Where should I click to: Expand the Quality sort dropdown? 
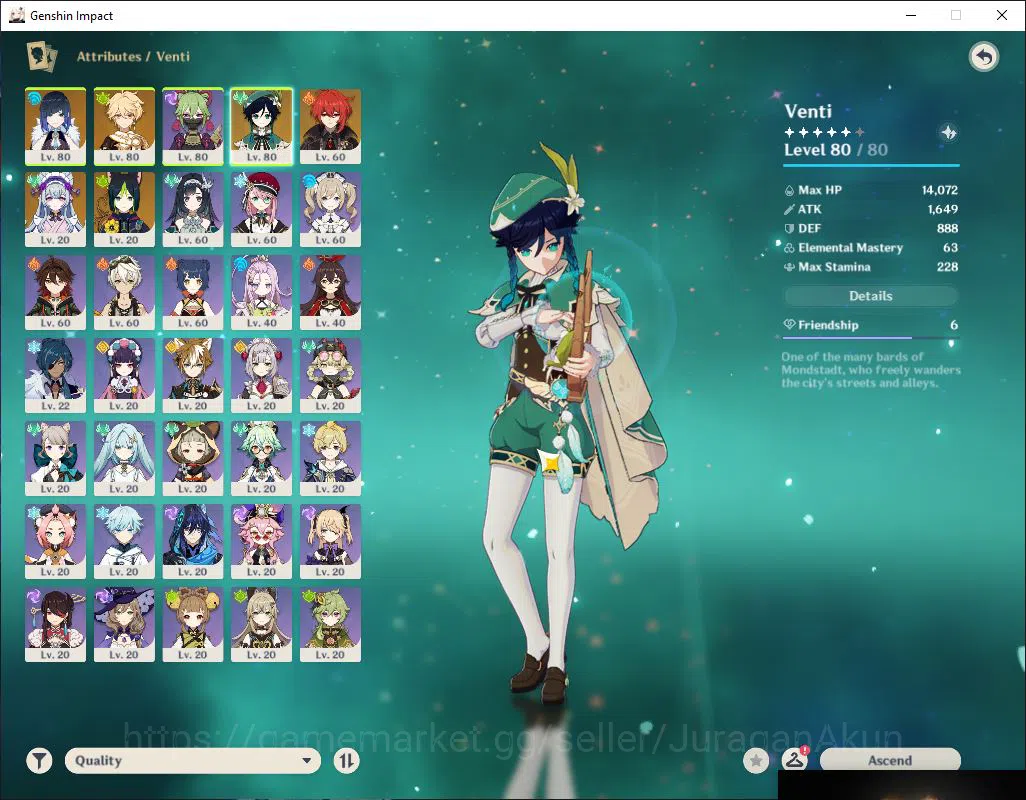pyautogui.click(x=192, y=761)
